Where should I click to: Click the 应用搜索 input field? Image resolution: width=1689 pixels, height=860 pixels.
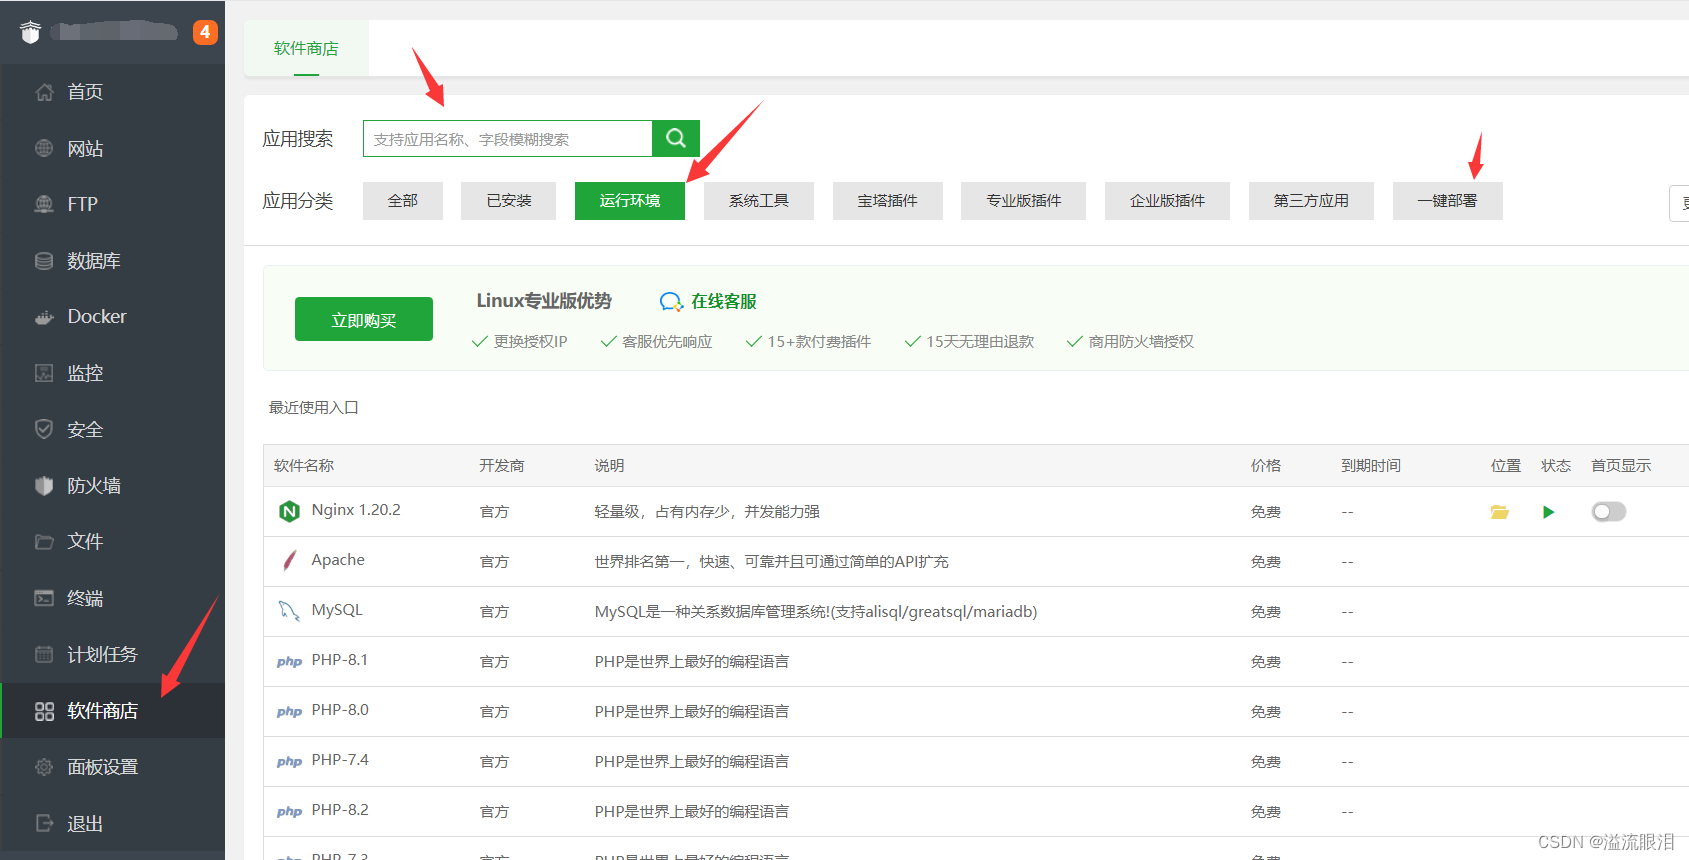coord(508,139)
